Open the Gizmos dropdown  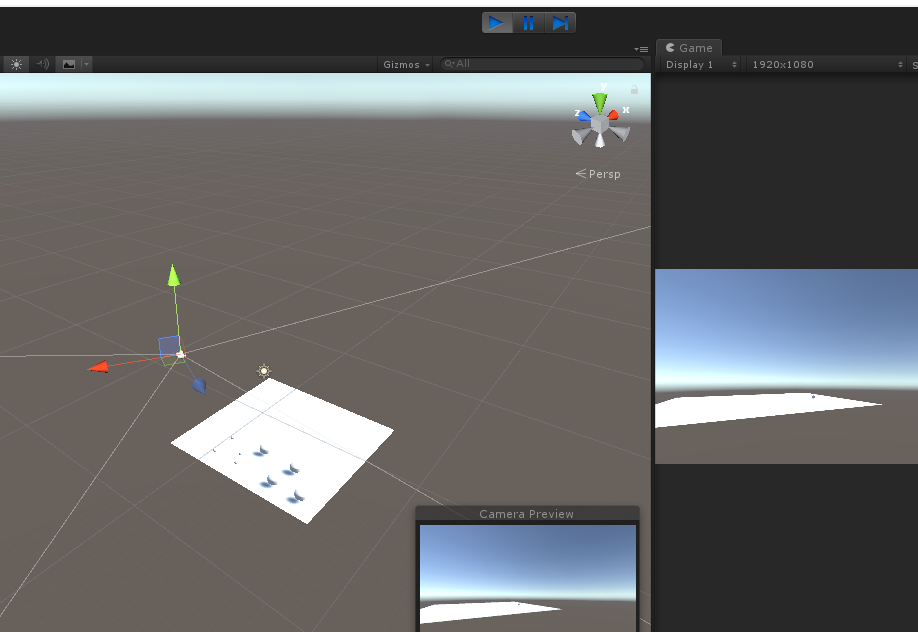[404, 63]
